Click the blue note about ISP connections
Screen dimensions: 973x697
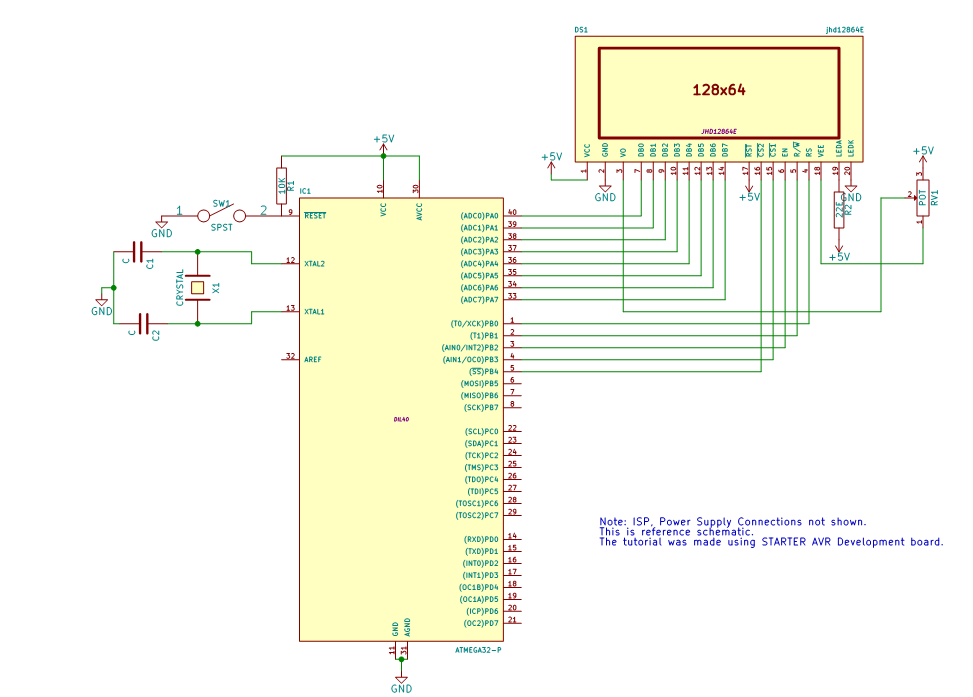732,522
